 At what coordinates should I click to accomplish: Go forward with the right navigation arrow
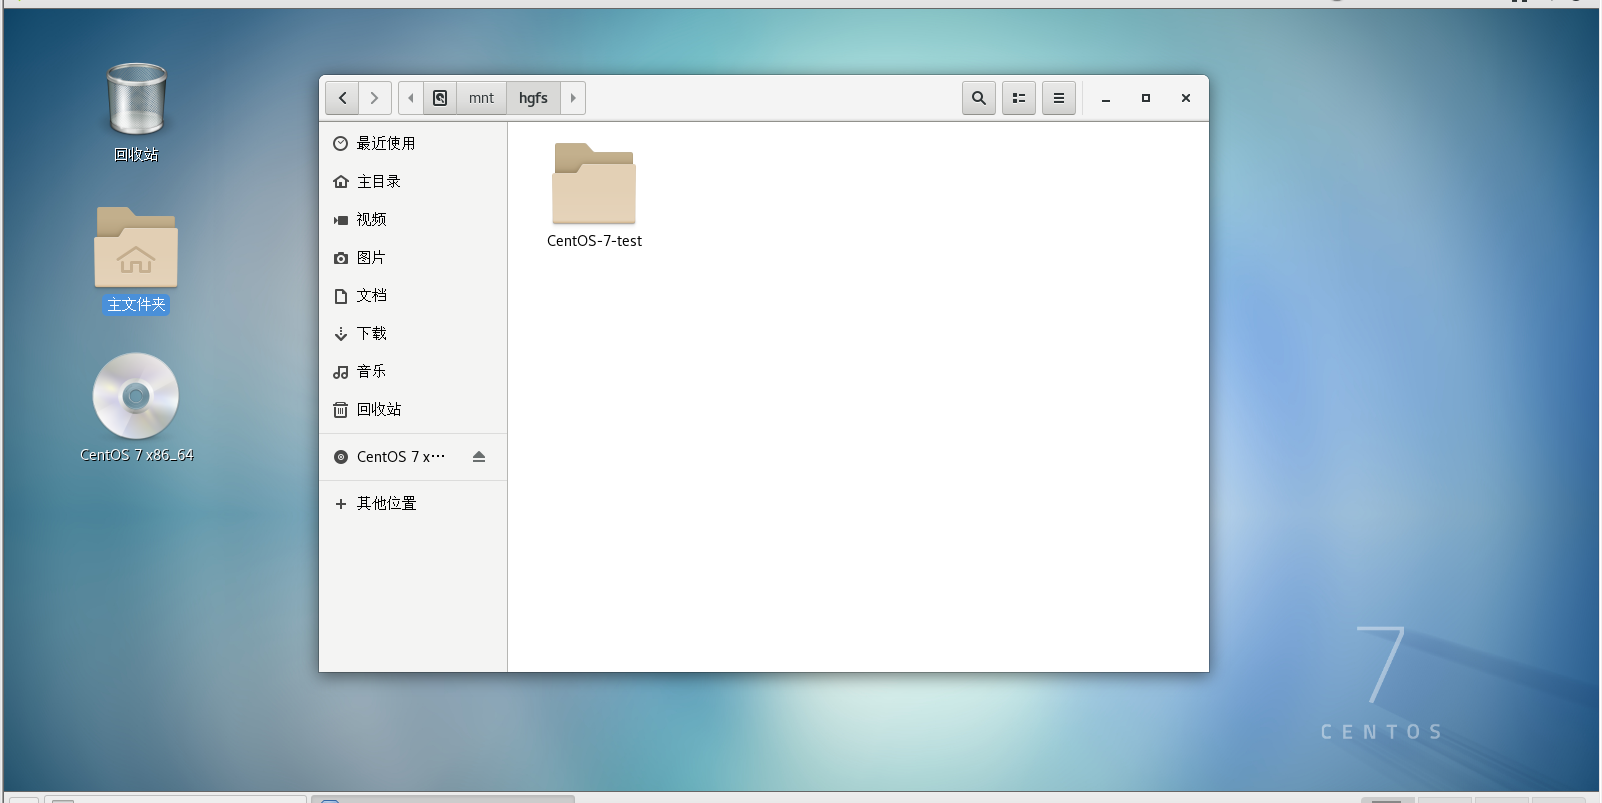(x=374, y=98)
